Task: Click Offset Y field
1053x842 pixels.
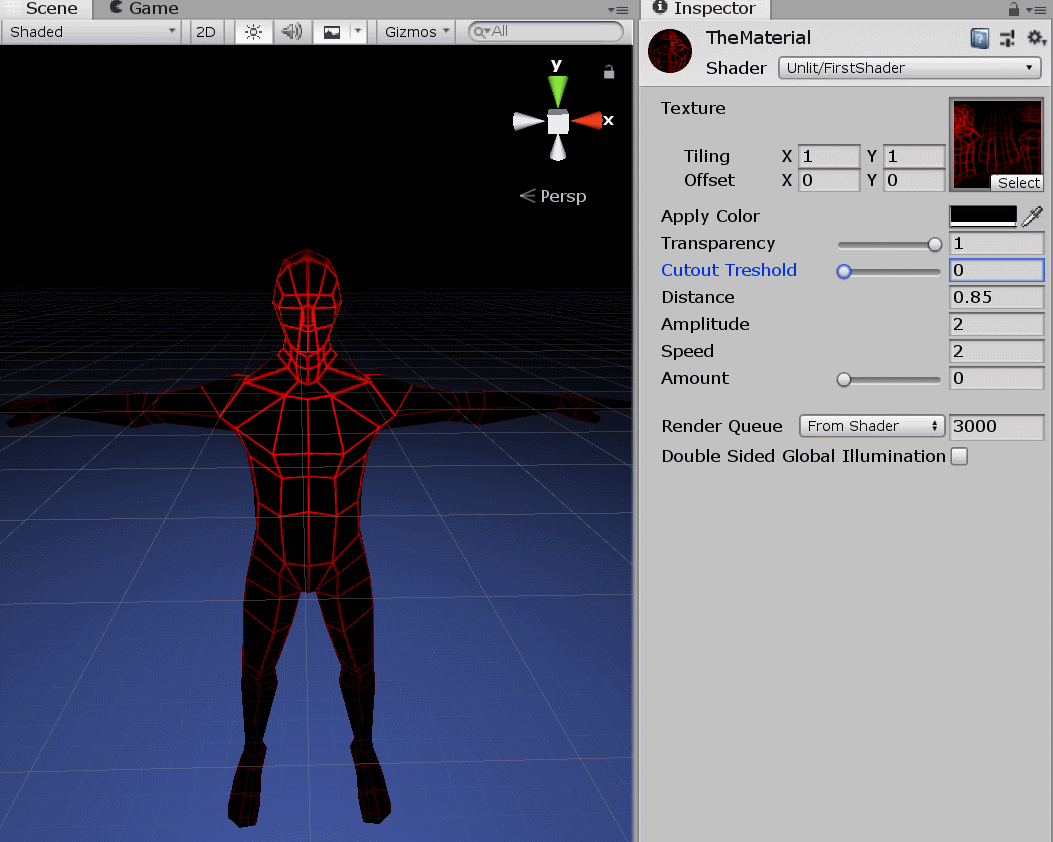Action: tap(914, 181)
